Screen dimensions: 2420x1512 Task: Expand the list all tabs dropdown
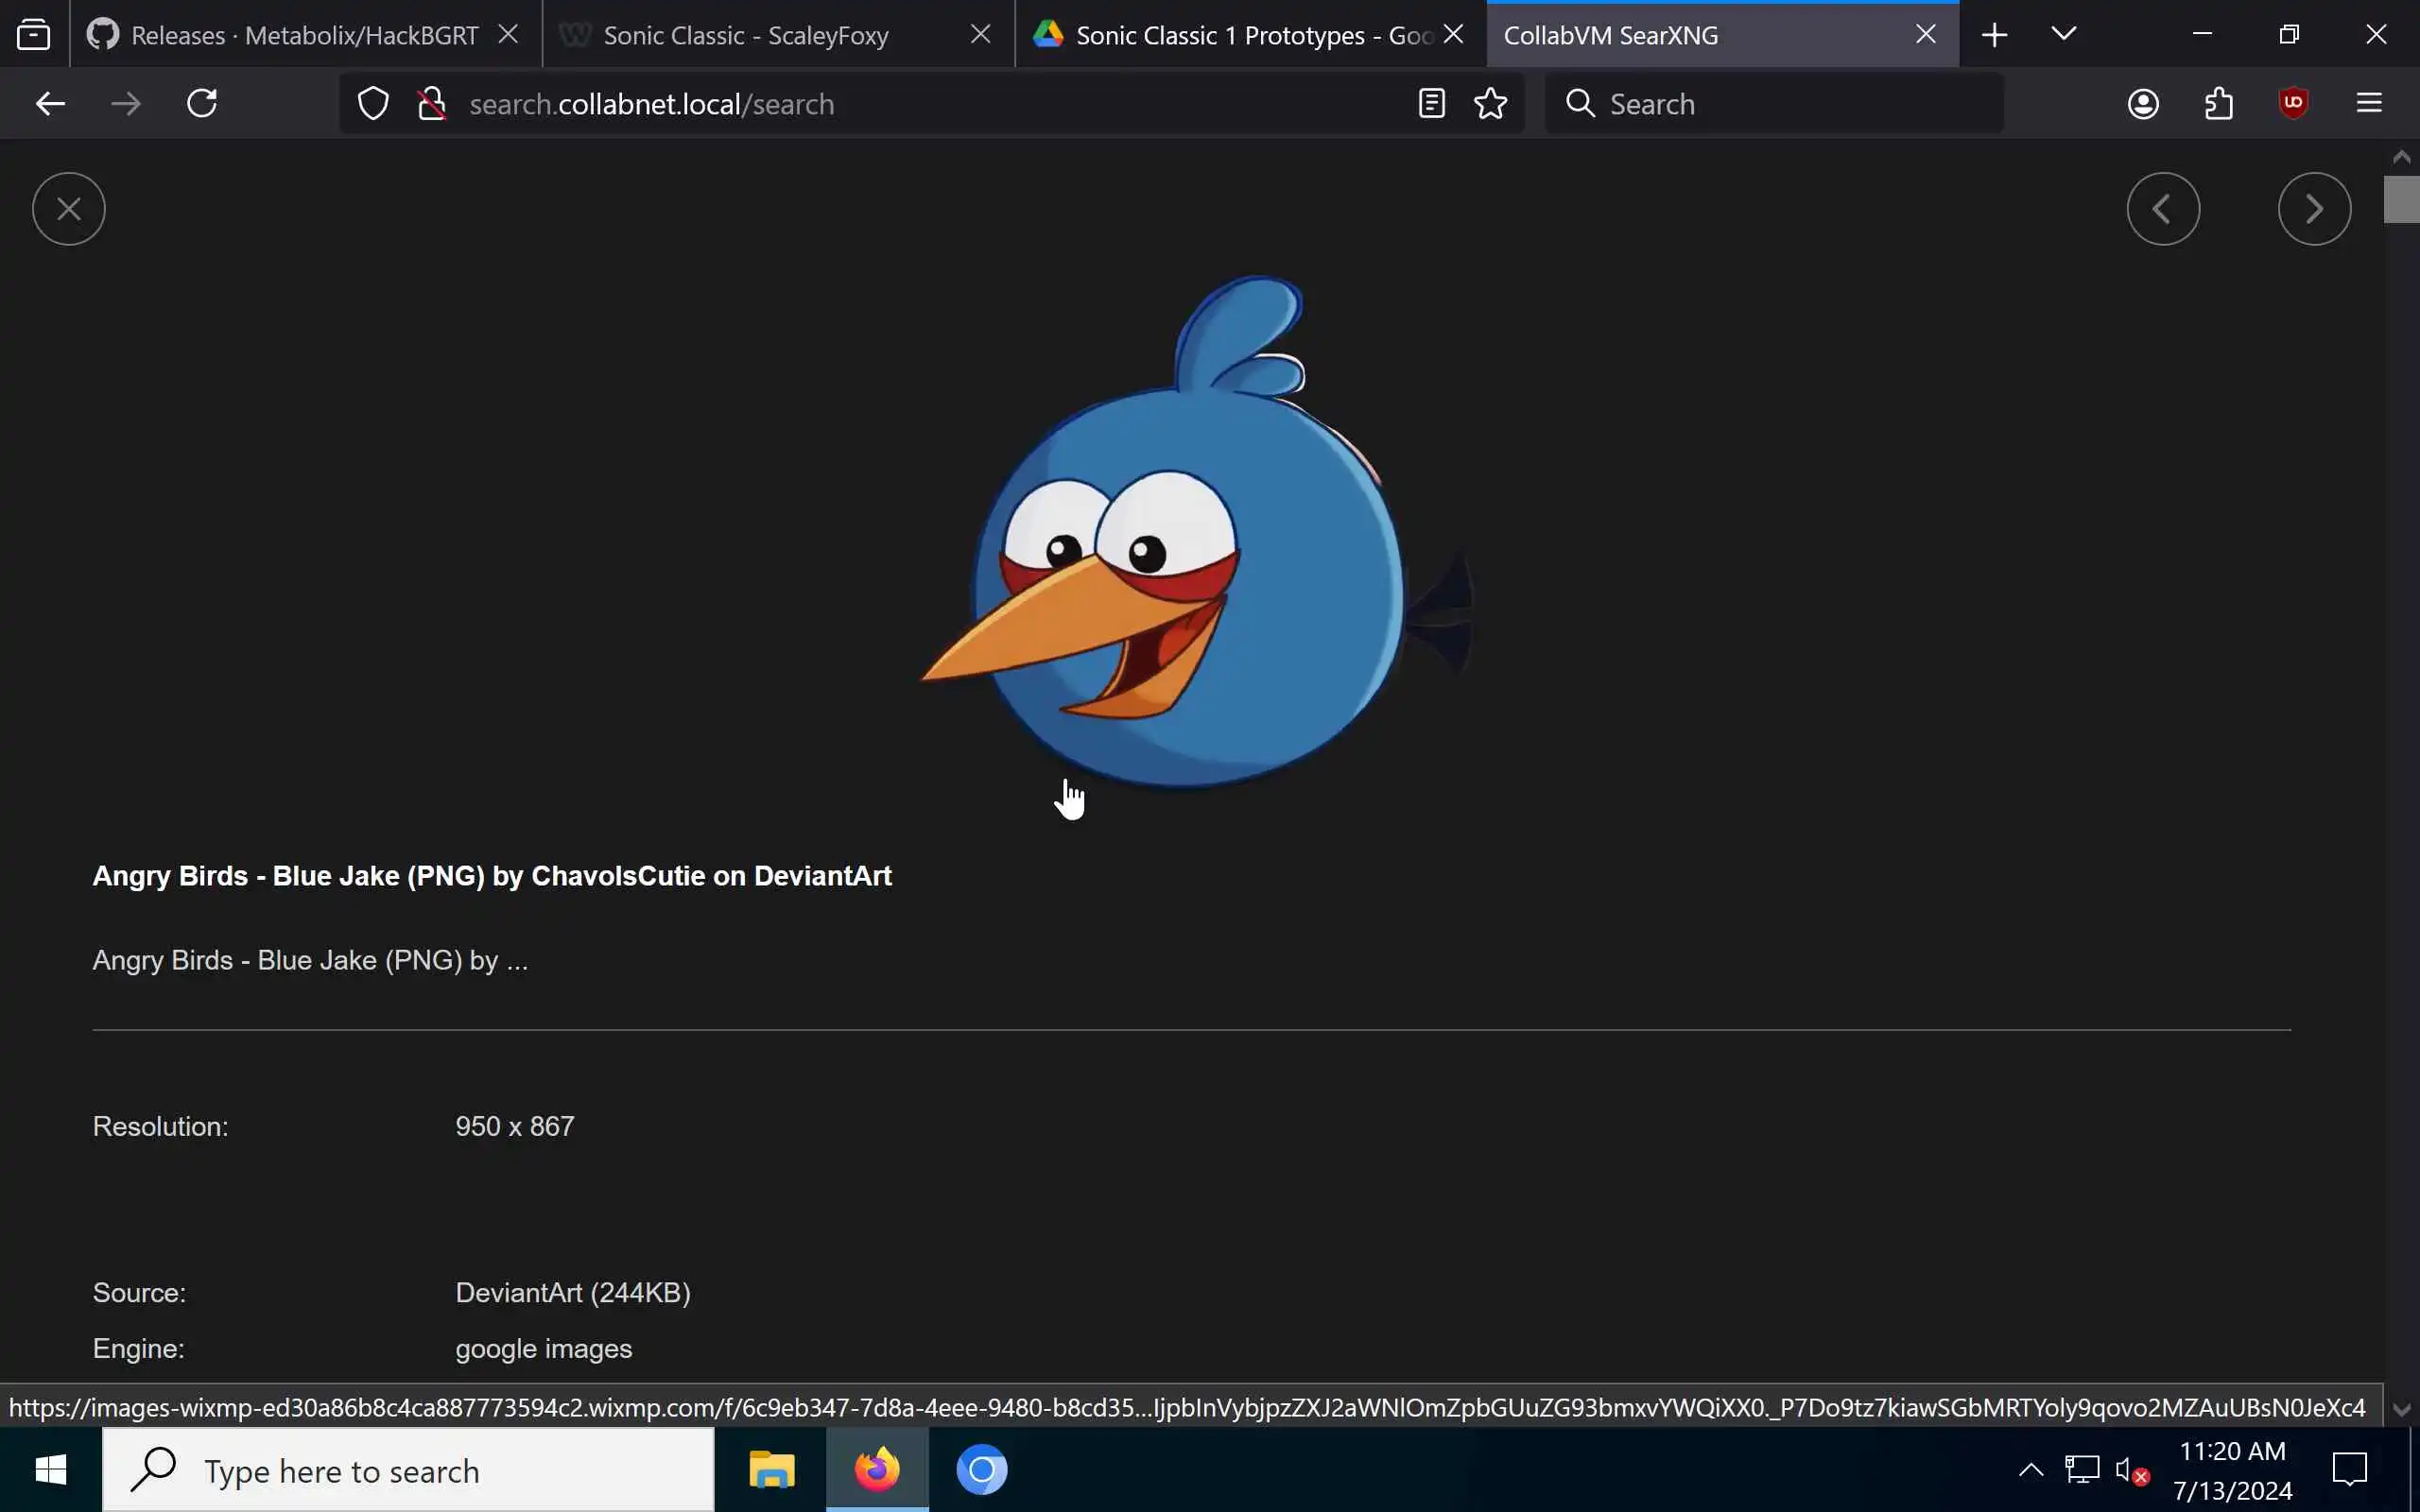tap(2063, 35)
